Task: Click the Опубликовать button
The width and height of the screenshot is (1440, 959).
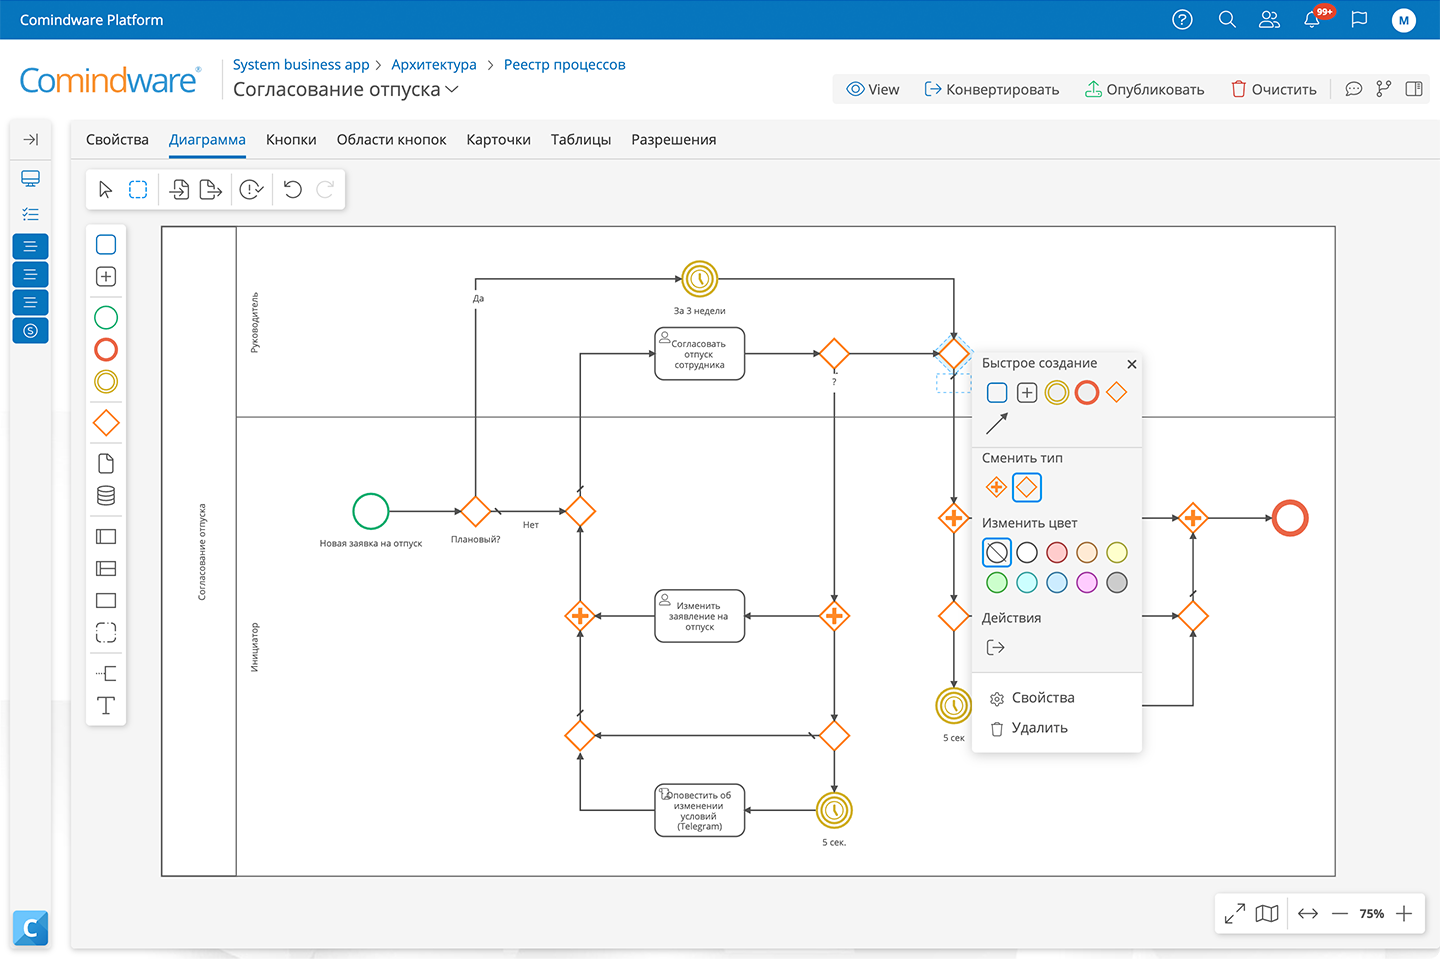Action: [x=1145, y=89]
